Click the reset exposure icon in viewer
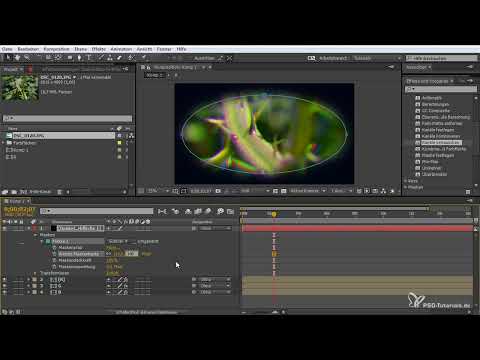 (392, 191)
